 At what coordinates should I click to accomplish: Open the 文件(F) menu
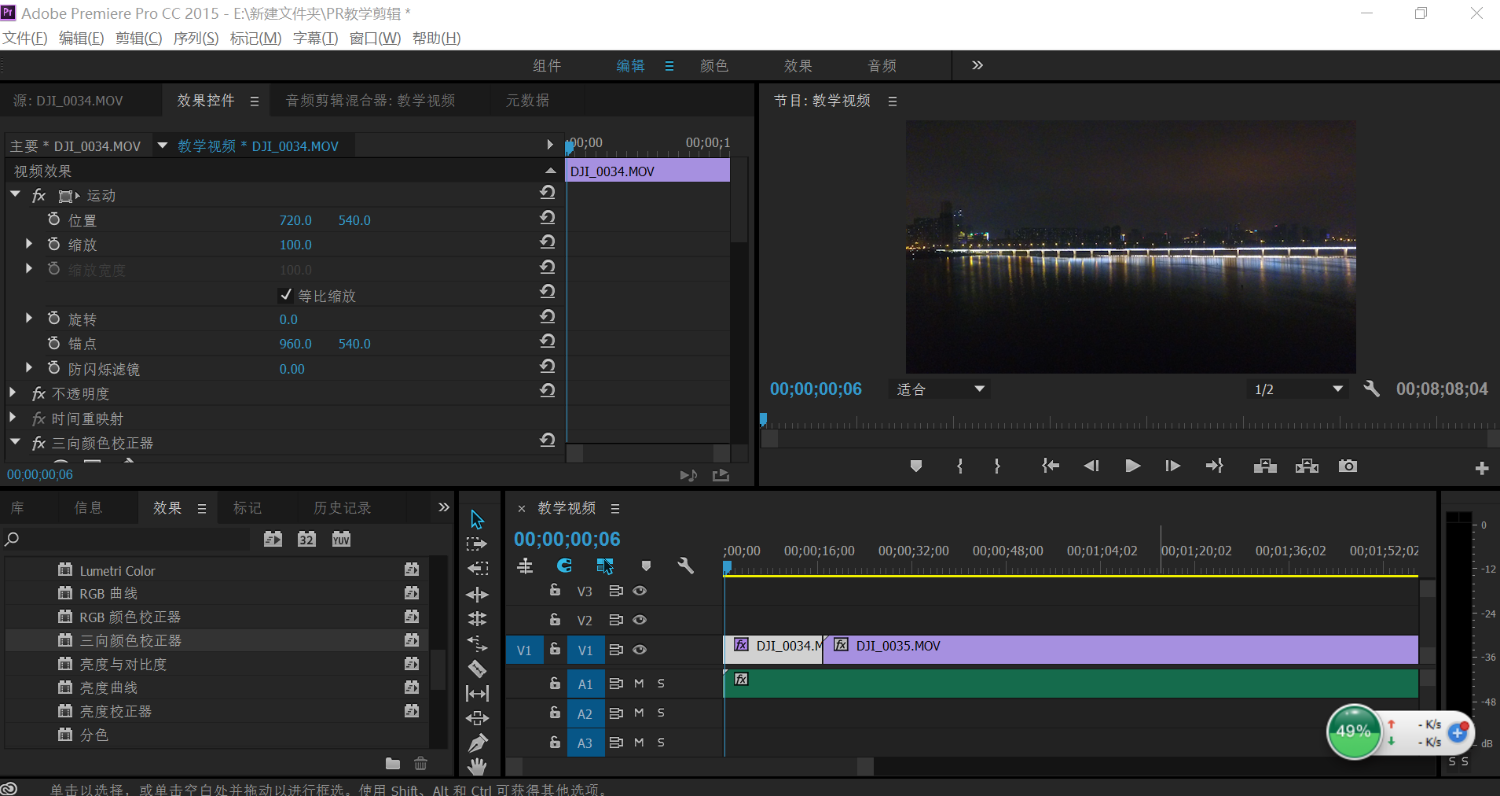click(25, 38)
